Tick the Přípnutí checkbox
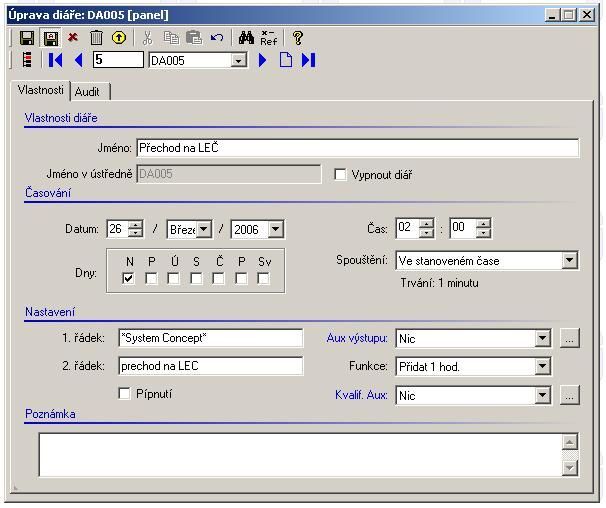 pos(125,394)
